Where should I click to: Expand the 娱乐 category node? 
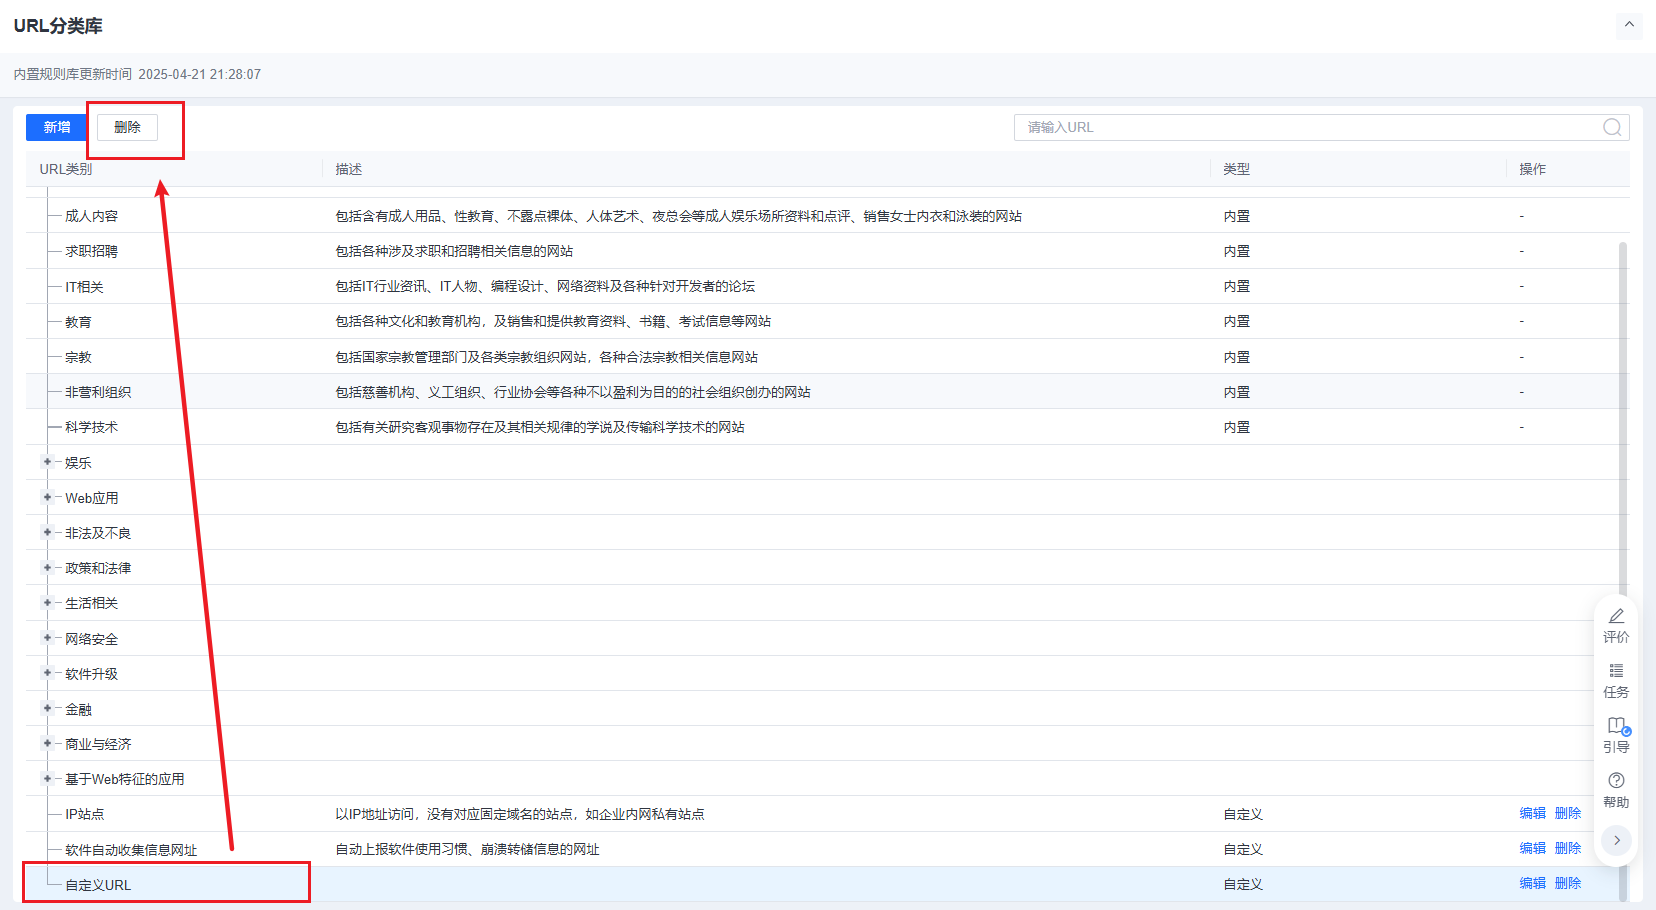[47, 462]
